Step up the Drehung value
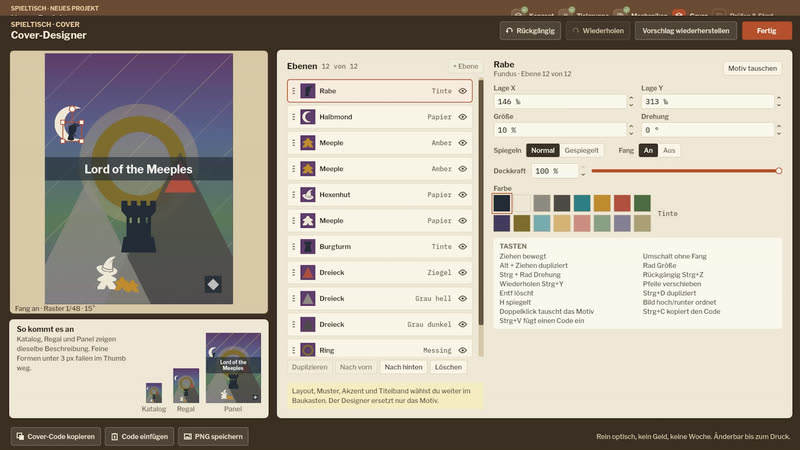 pyautogui.click(x=779, y=127)
